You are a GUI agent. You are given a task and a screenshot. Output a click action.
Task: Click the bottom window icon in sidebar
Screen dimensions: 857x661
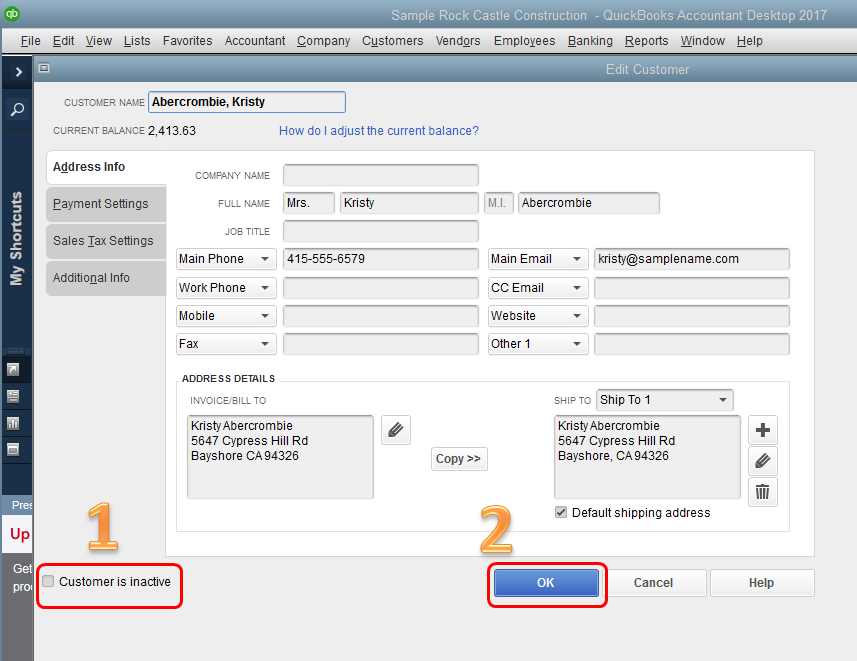[13, 449]
